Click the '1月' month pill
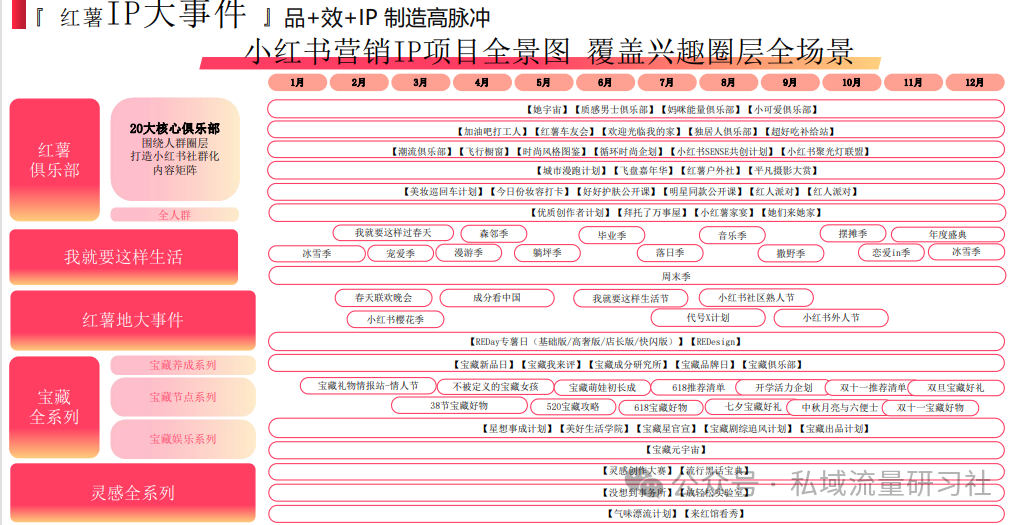The height and width of the screenshot is (525, 1024). pos(297,82)
